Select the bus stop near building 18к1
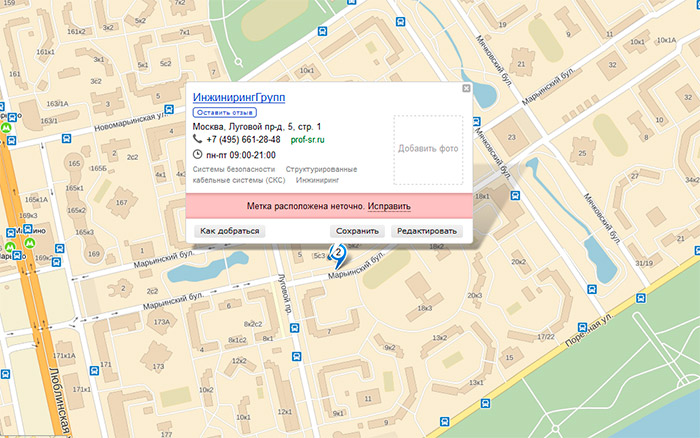This screenshot has width=700, height=438. (x=515, y=196)
